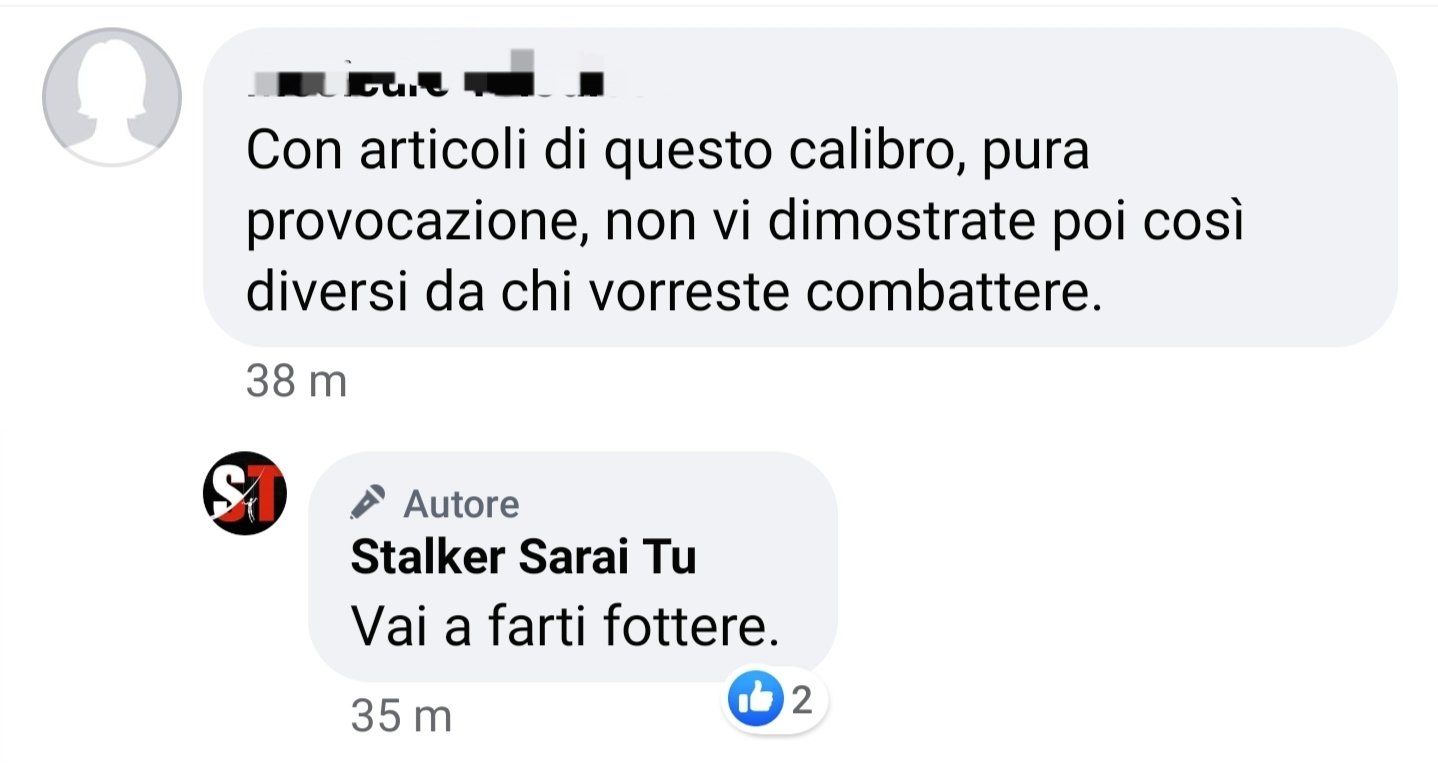
Task: Click the Autore author badge label
Action: pos(461,504)
